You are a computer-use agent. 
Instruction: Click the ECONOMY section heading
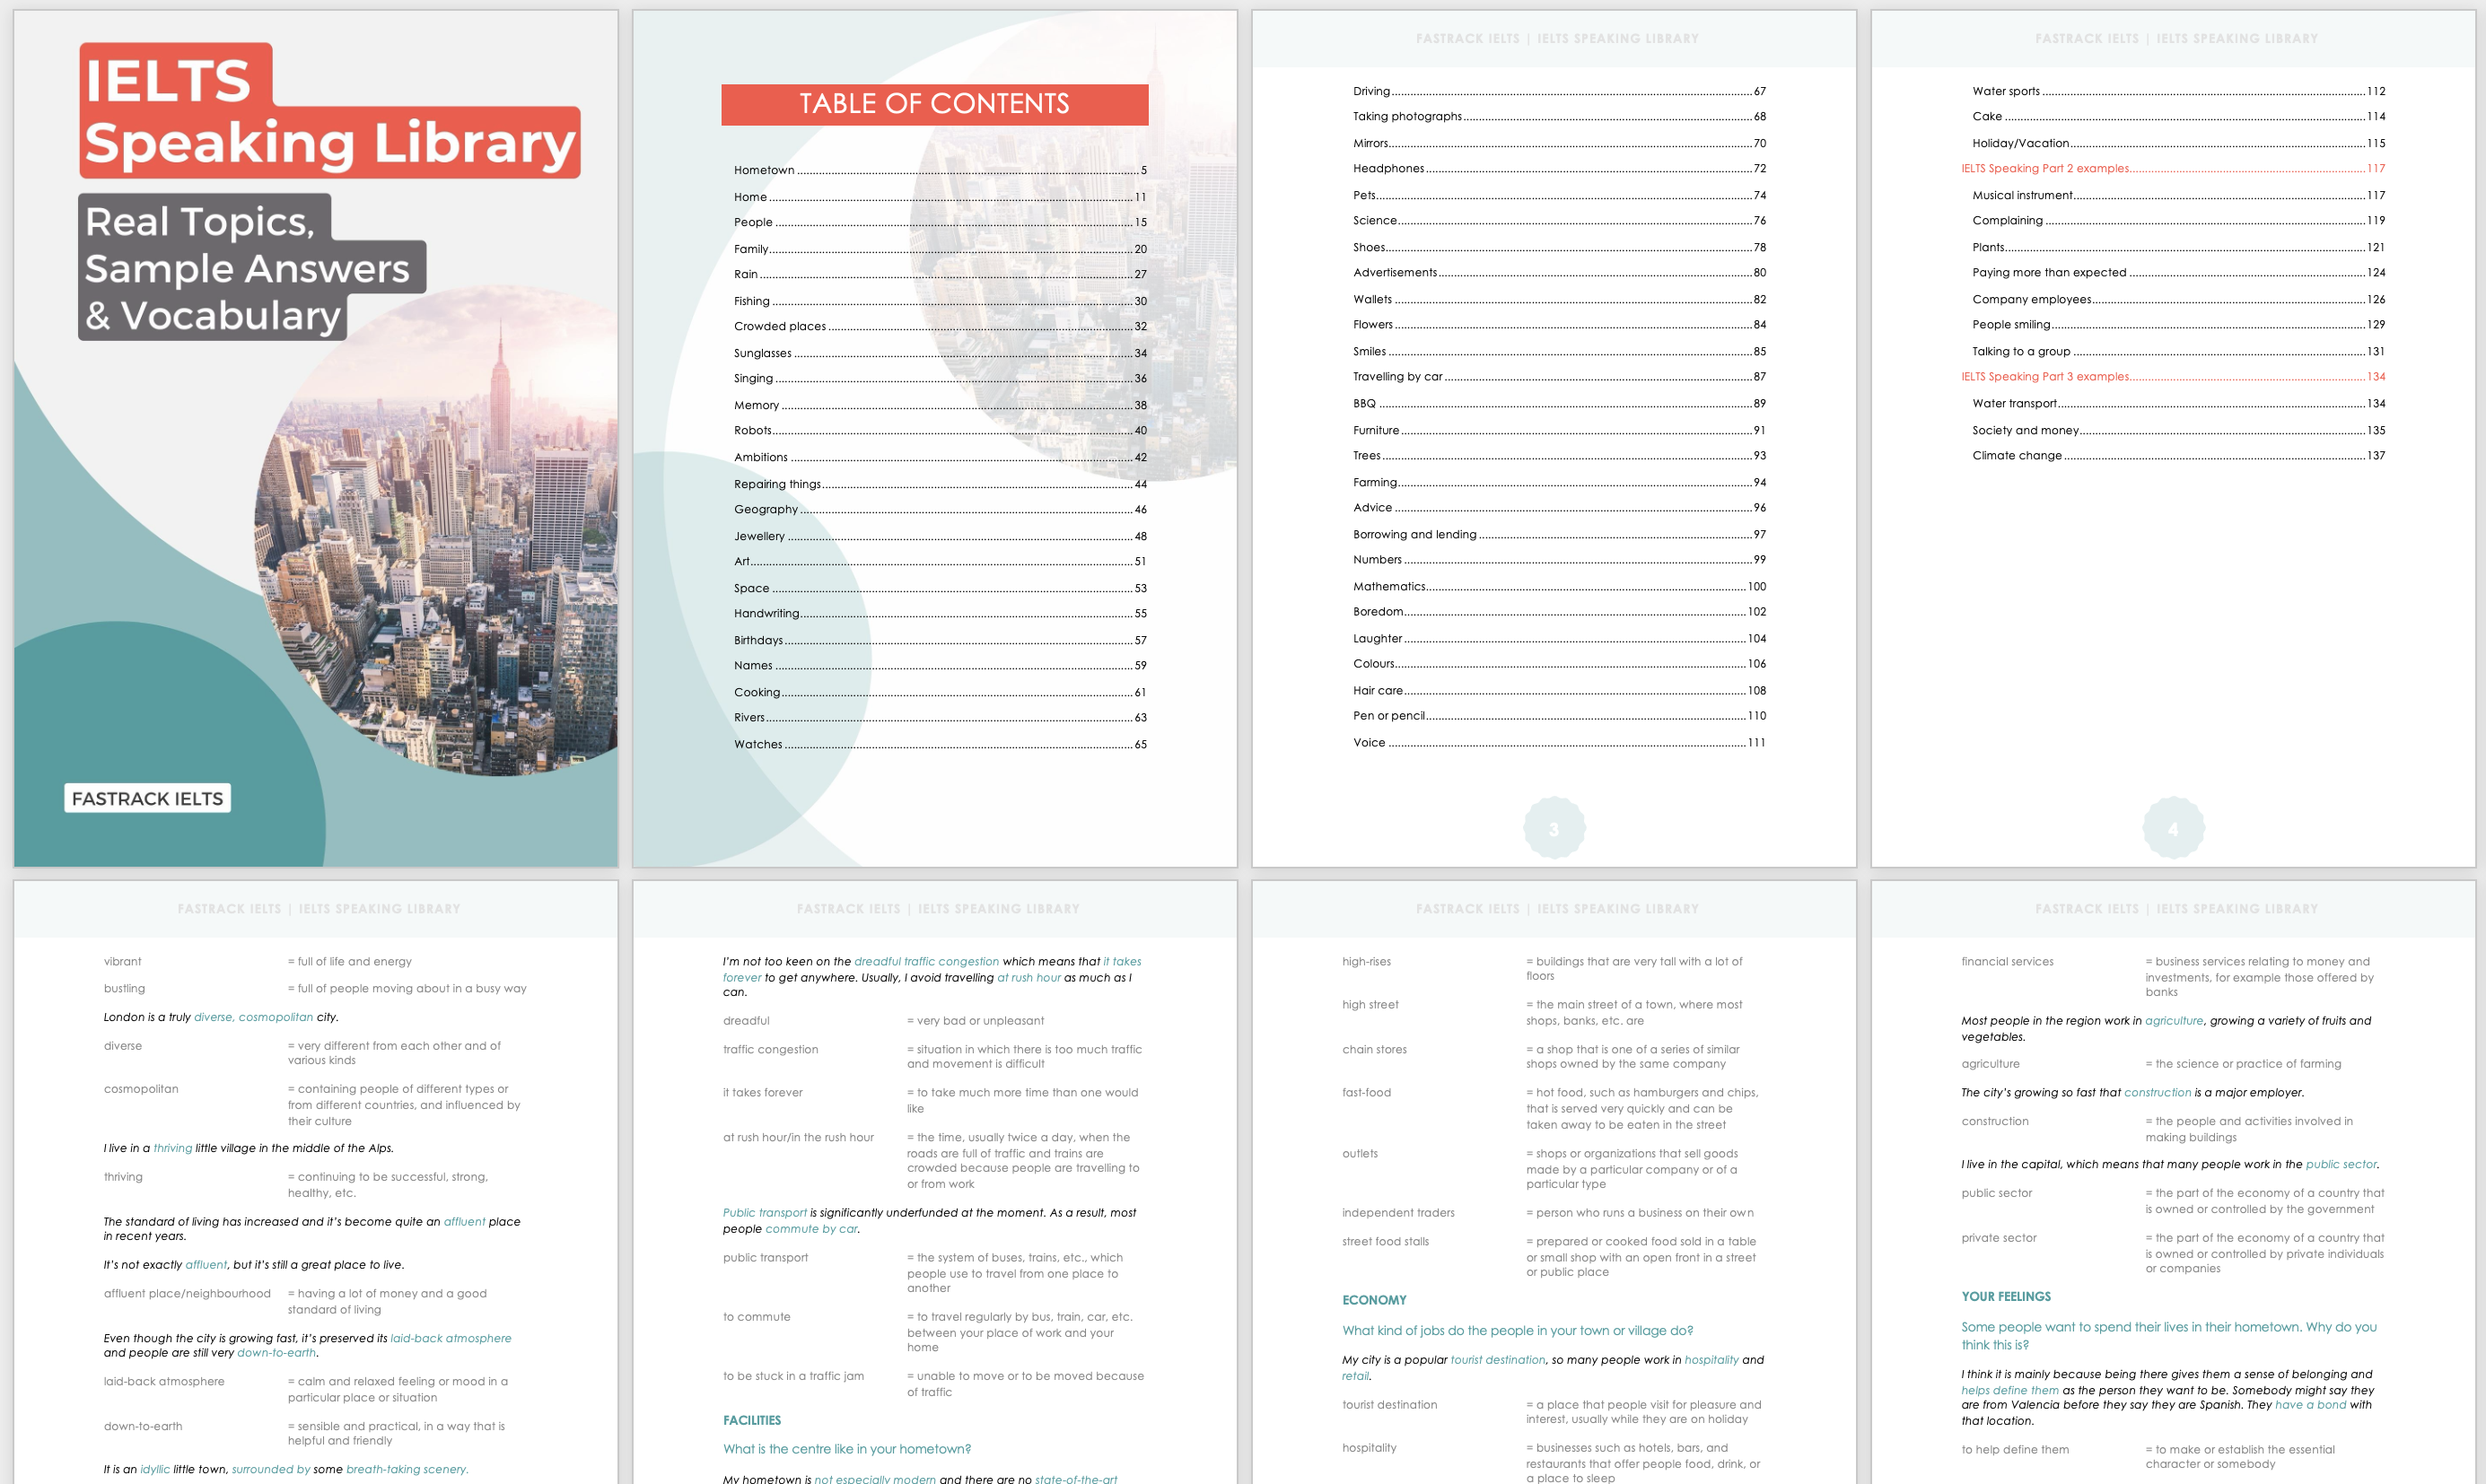coord(1374,1300)
